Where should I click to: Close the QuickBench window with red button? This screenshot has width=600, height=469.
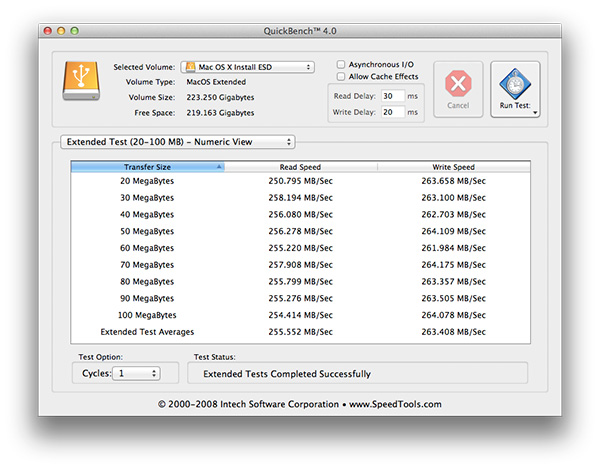point(48,31)
